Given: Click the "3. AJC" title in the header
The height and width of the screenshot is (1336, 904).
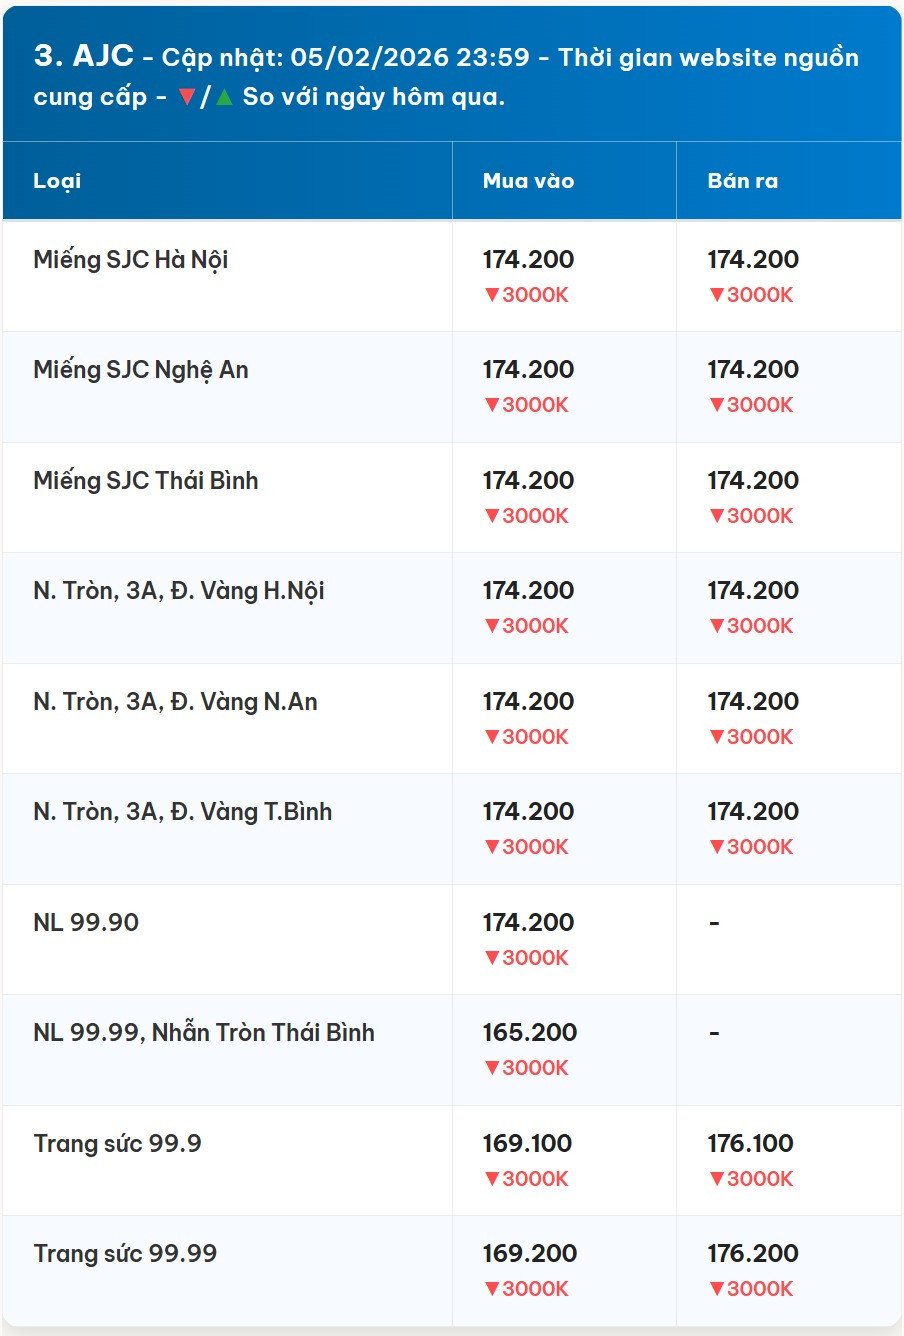Looking at the screenshot, I should [x=83, y=56].
